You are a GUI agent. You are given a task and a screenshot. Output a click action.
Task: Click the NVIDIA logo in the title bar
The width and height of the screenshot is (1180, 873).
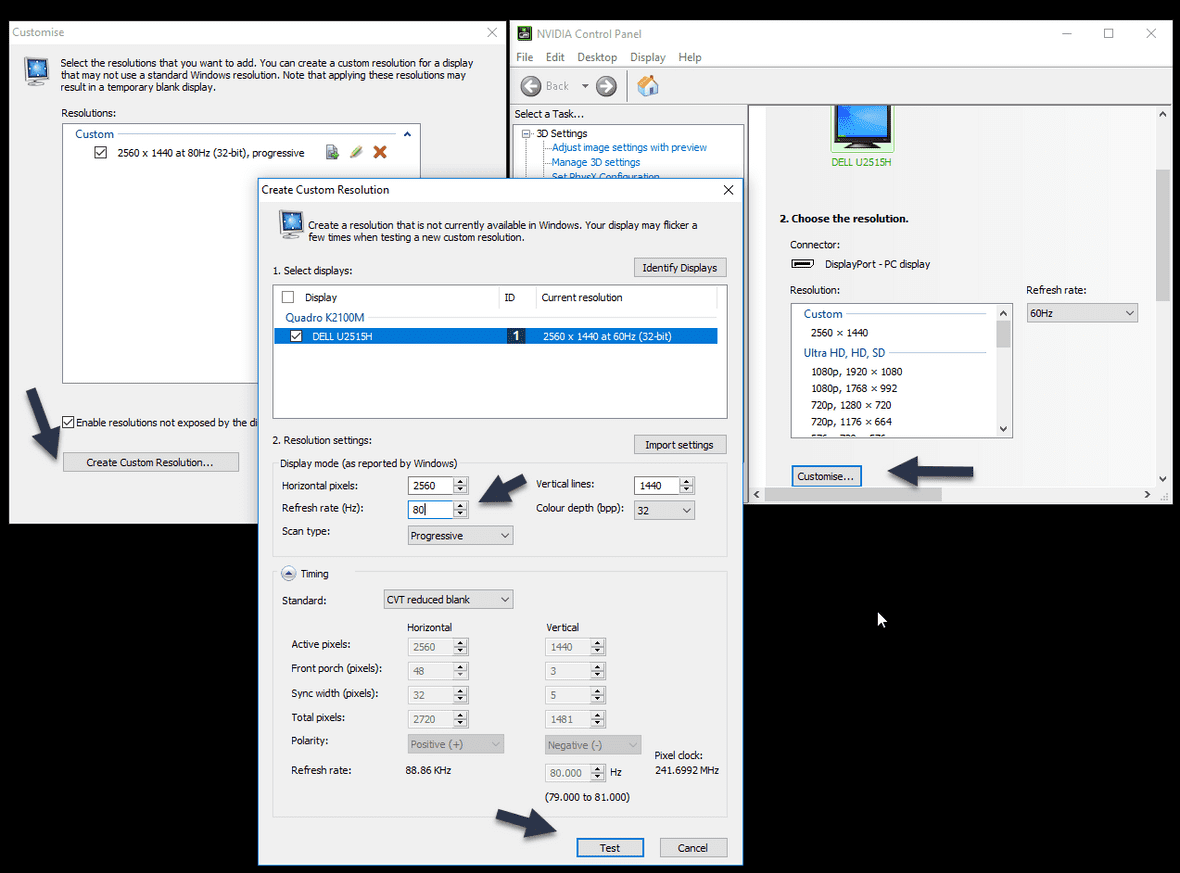(x=524, y=33)
